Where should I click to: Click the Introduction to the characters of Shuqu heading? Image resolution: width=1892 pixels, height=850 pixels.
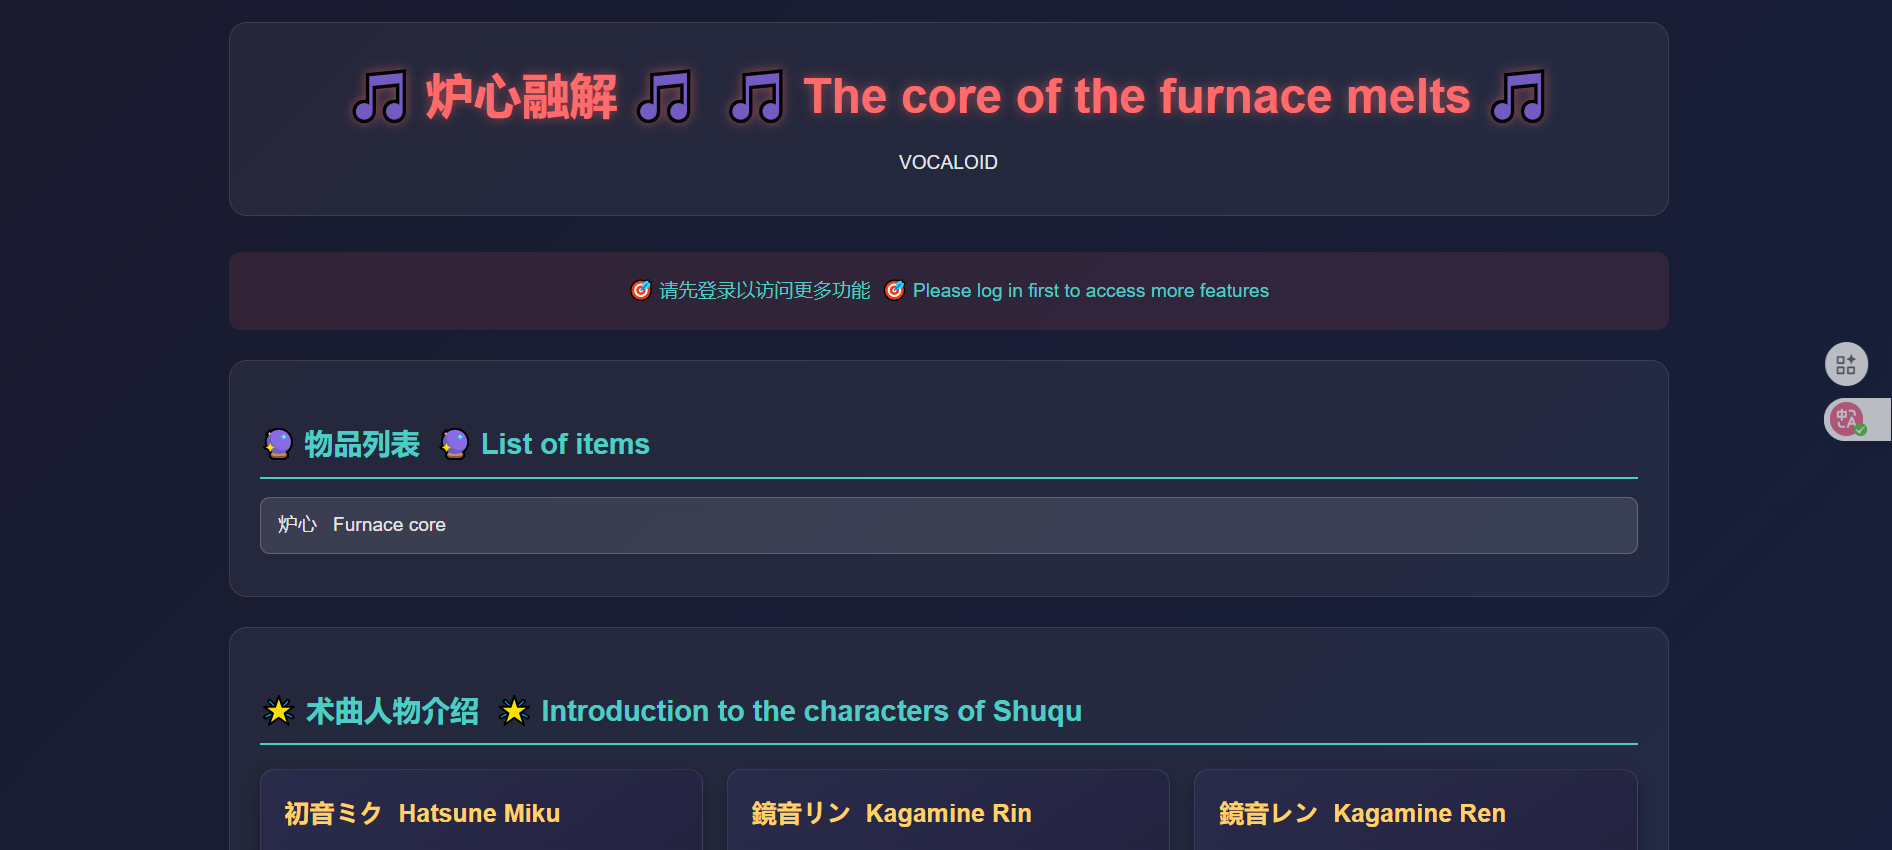coord(811,711)
